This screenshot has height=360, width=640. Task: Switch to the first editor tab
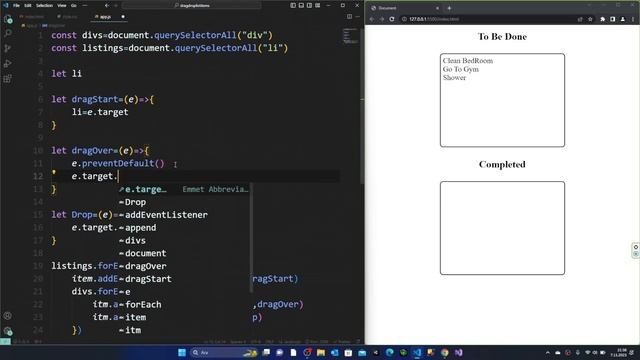tap(32, 17)
